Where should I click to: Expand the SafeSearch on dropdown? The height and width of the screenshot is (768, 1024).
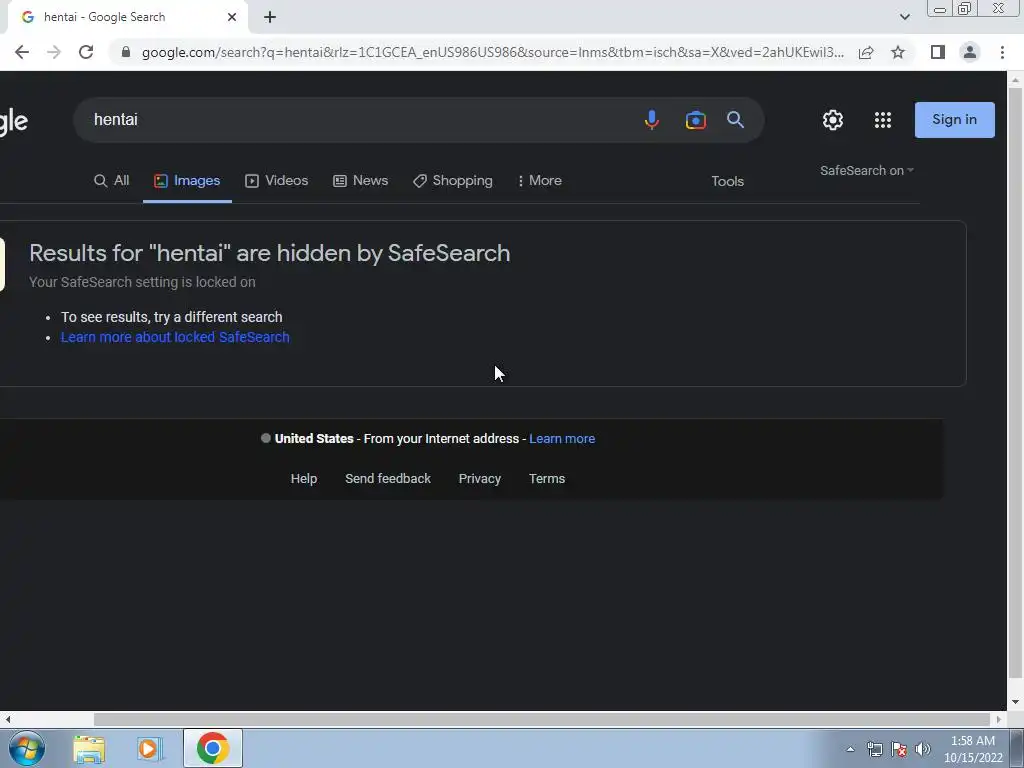click(867, 170)
